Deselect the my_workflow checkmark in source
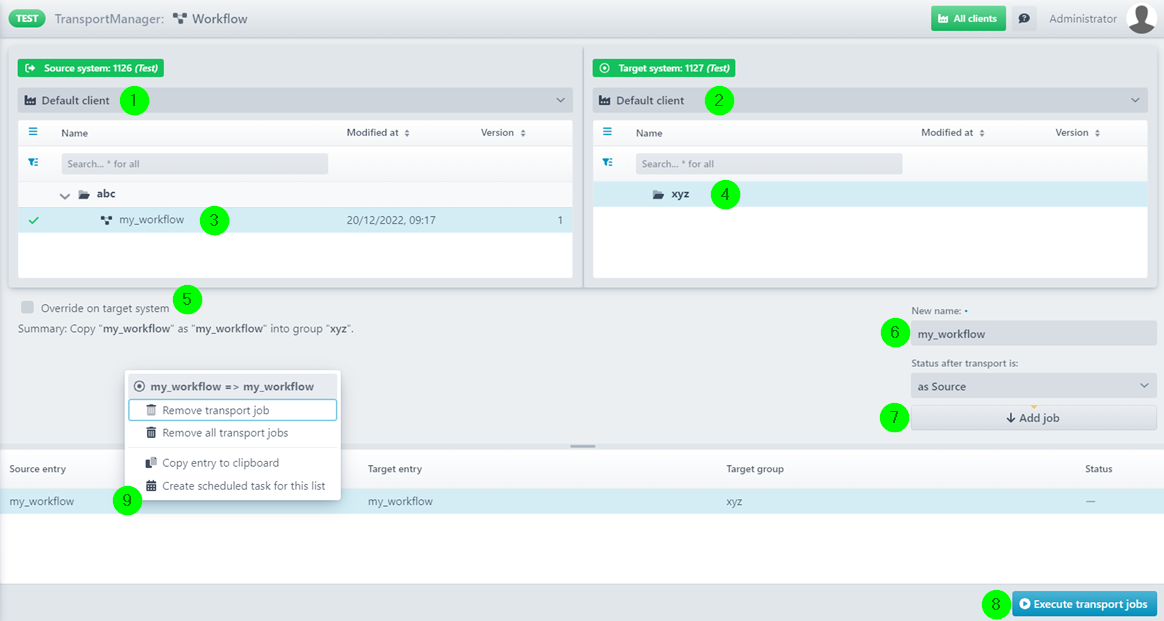The height and width of the screenshot is (621, 1164). 34,220
